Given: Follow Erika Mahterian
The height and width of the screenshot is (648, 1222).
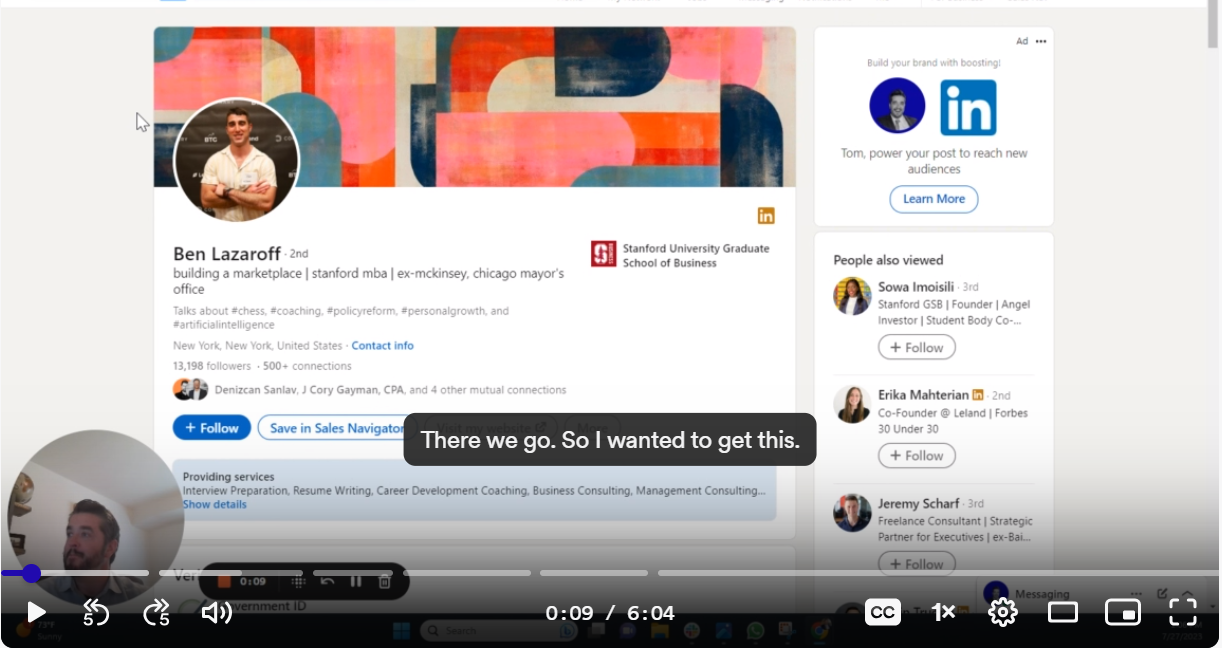Looking at the screenshot, I should pyautogui.click(x=917, y=456).
